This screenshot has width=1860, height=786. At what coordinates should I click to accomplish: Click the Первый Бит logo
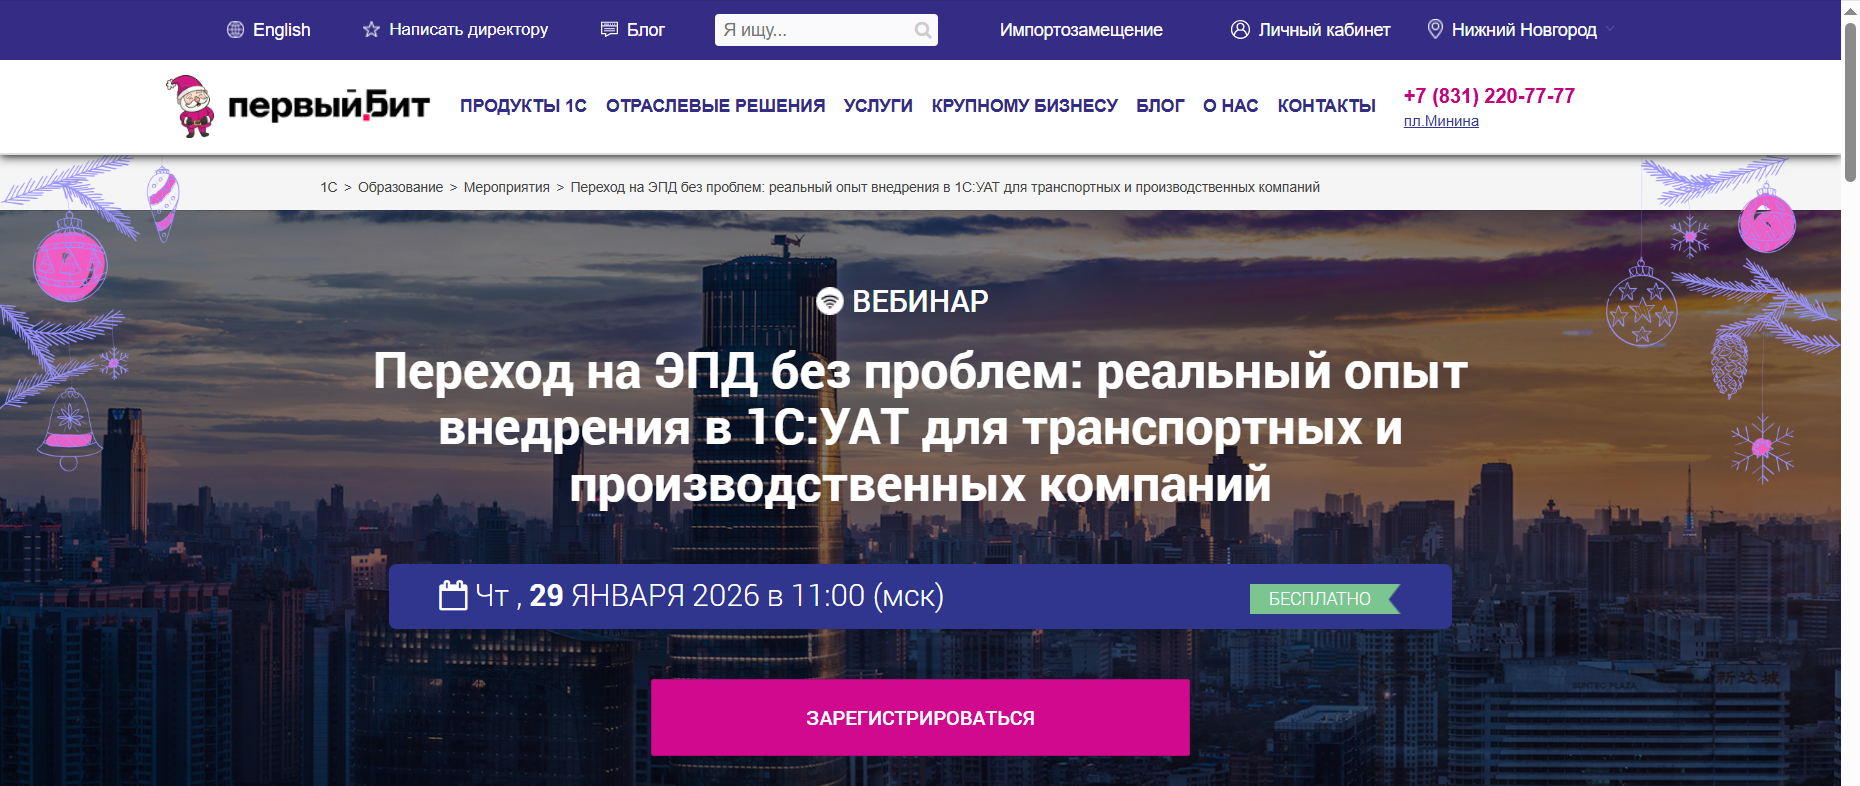(298, 106)
